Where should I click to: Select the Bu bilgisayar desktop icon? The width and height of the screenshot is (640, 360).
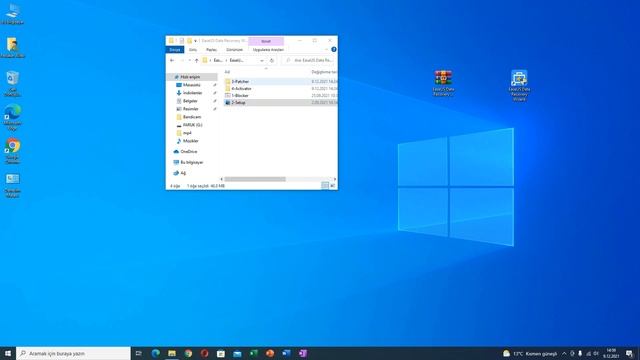[13, 14]
